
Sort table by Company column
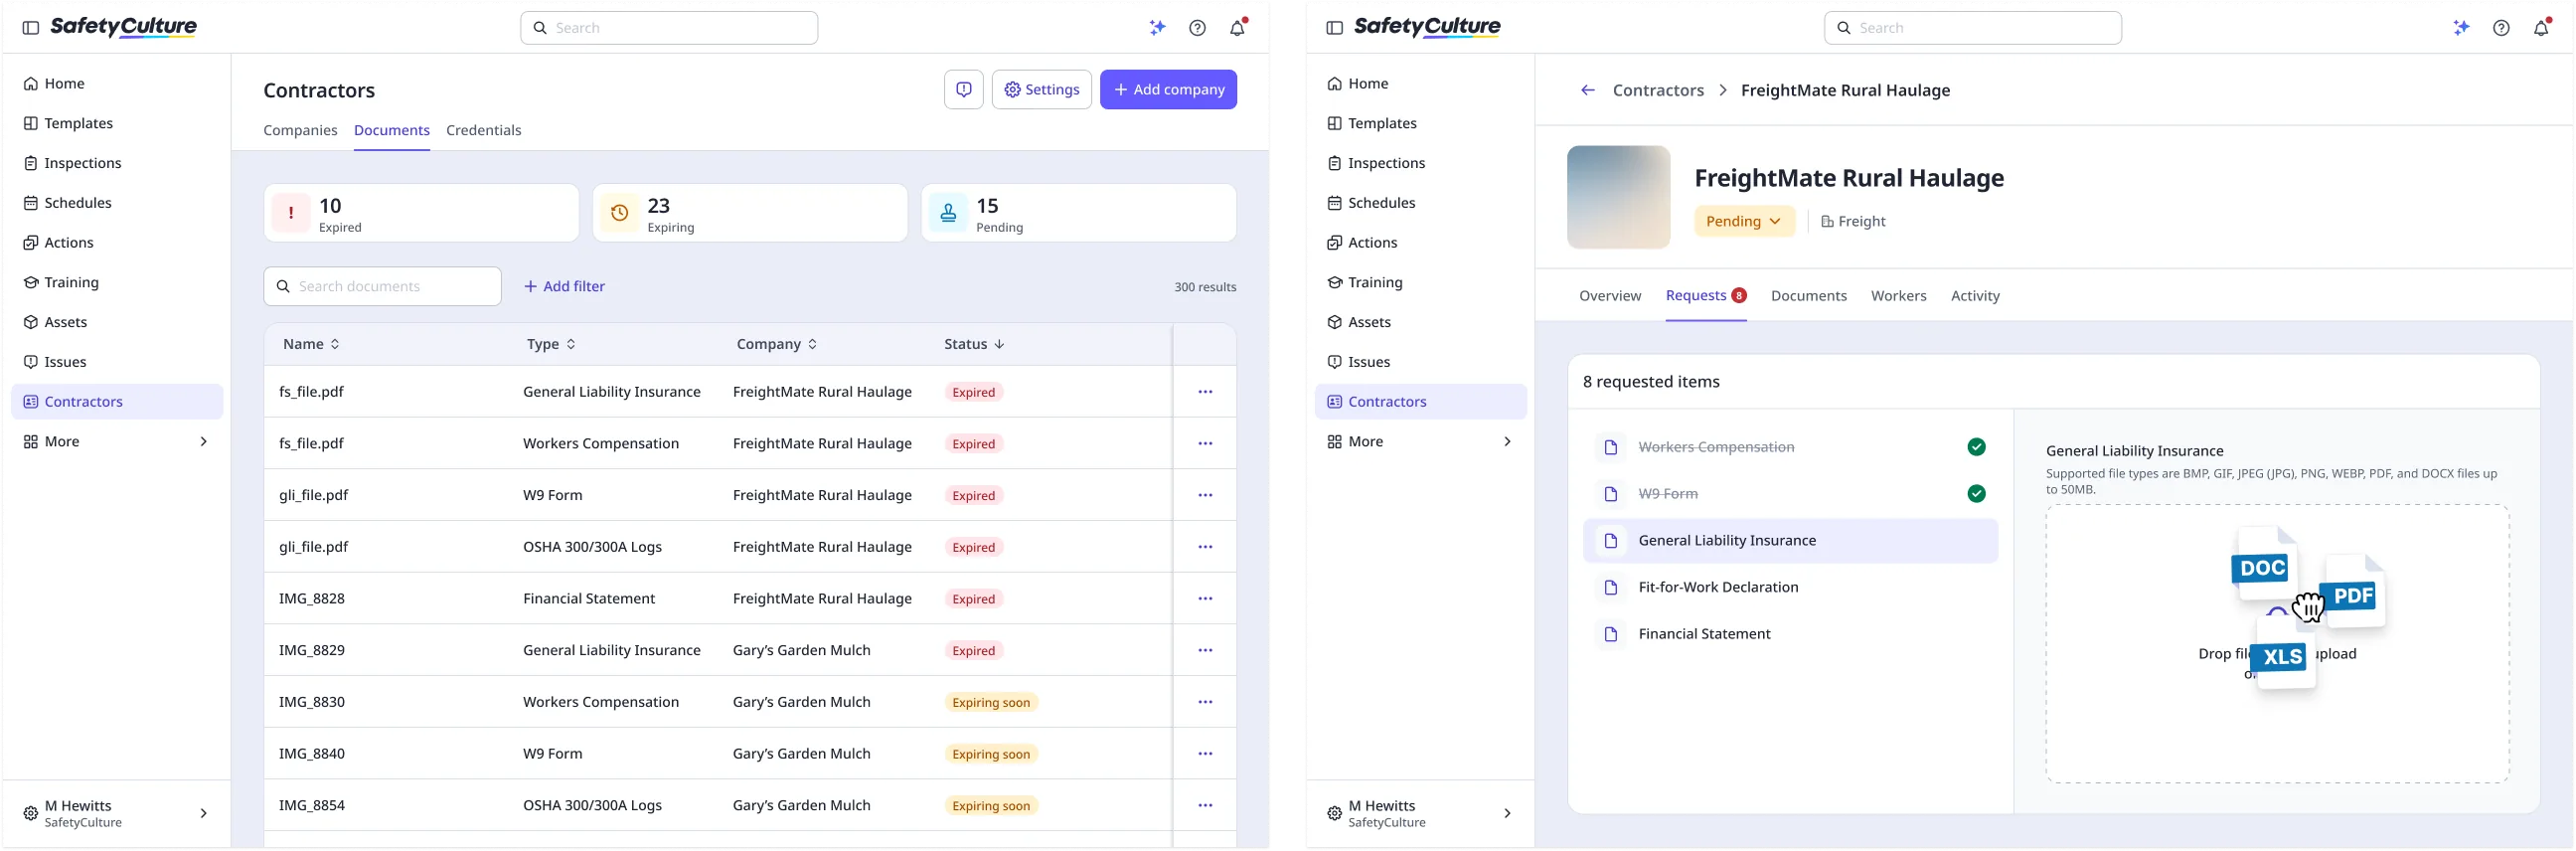click(777, 344)
